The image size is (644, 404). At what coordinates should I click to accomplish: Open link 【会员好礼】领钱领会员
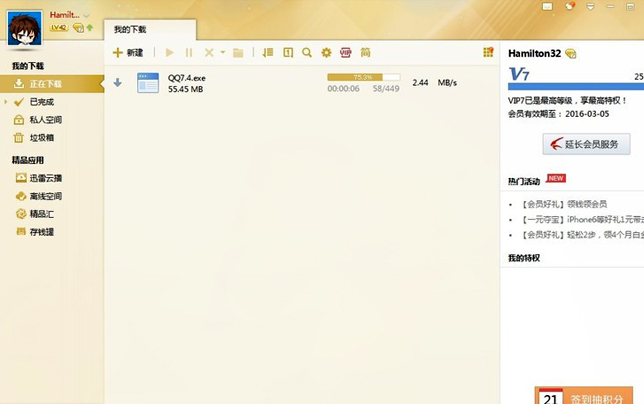pos(563,204)
